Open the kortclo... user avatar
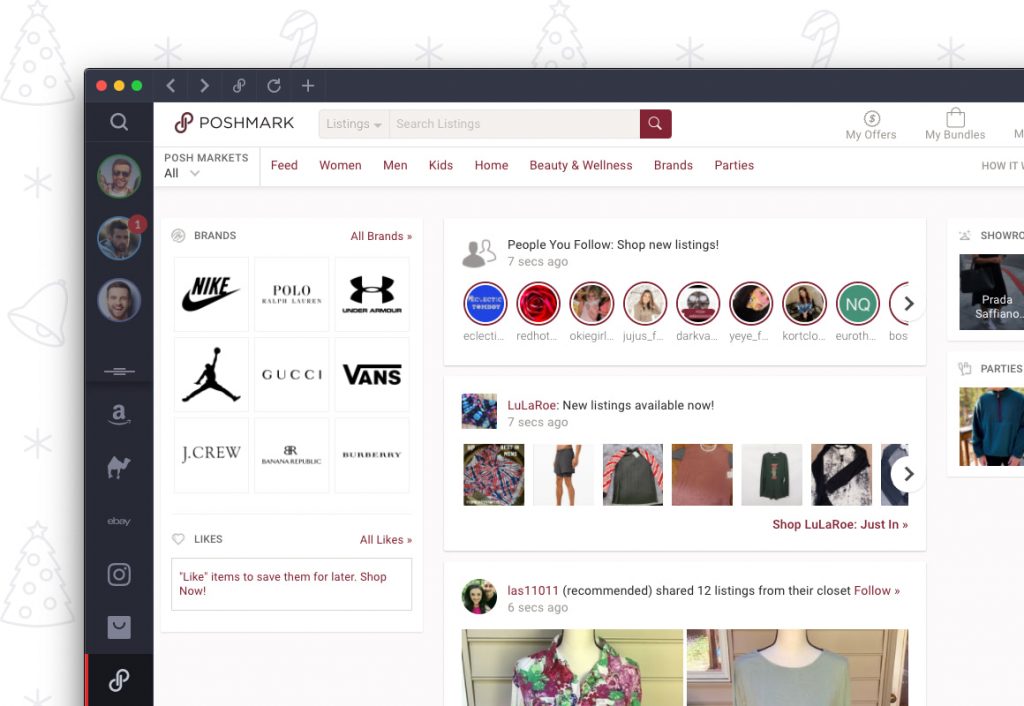This screenshot has height=706, width=1024. tap(804, 304)
